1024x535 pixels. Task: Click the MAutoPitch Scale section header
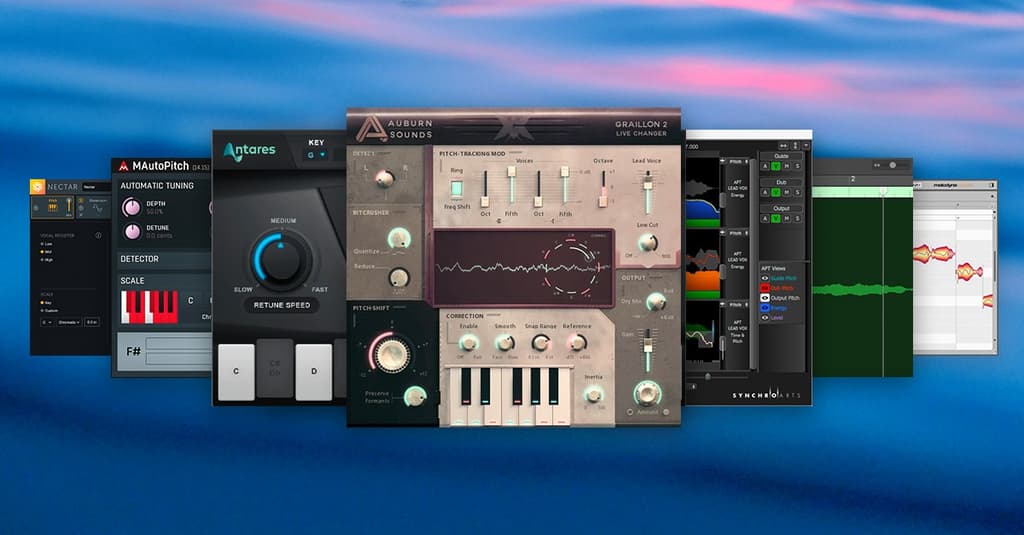click(132, 280)
